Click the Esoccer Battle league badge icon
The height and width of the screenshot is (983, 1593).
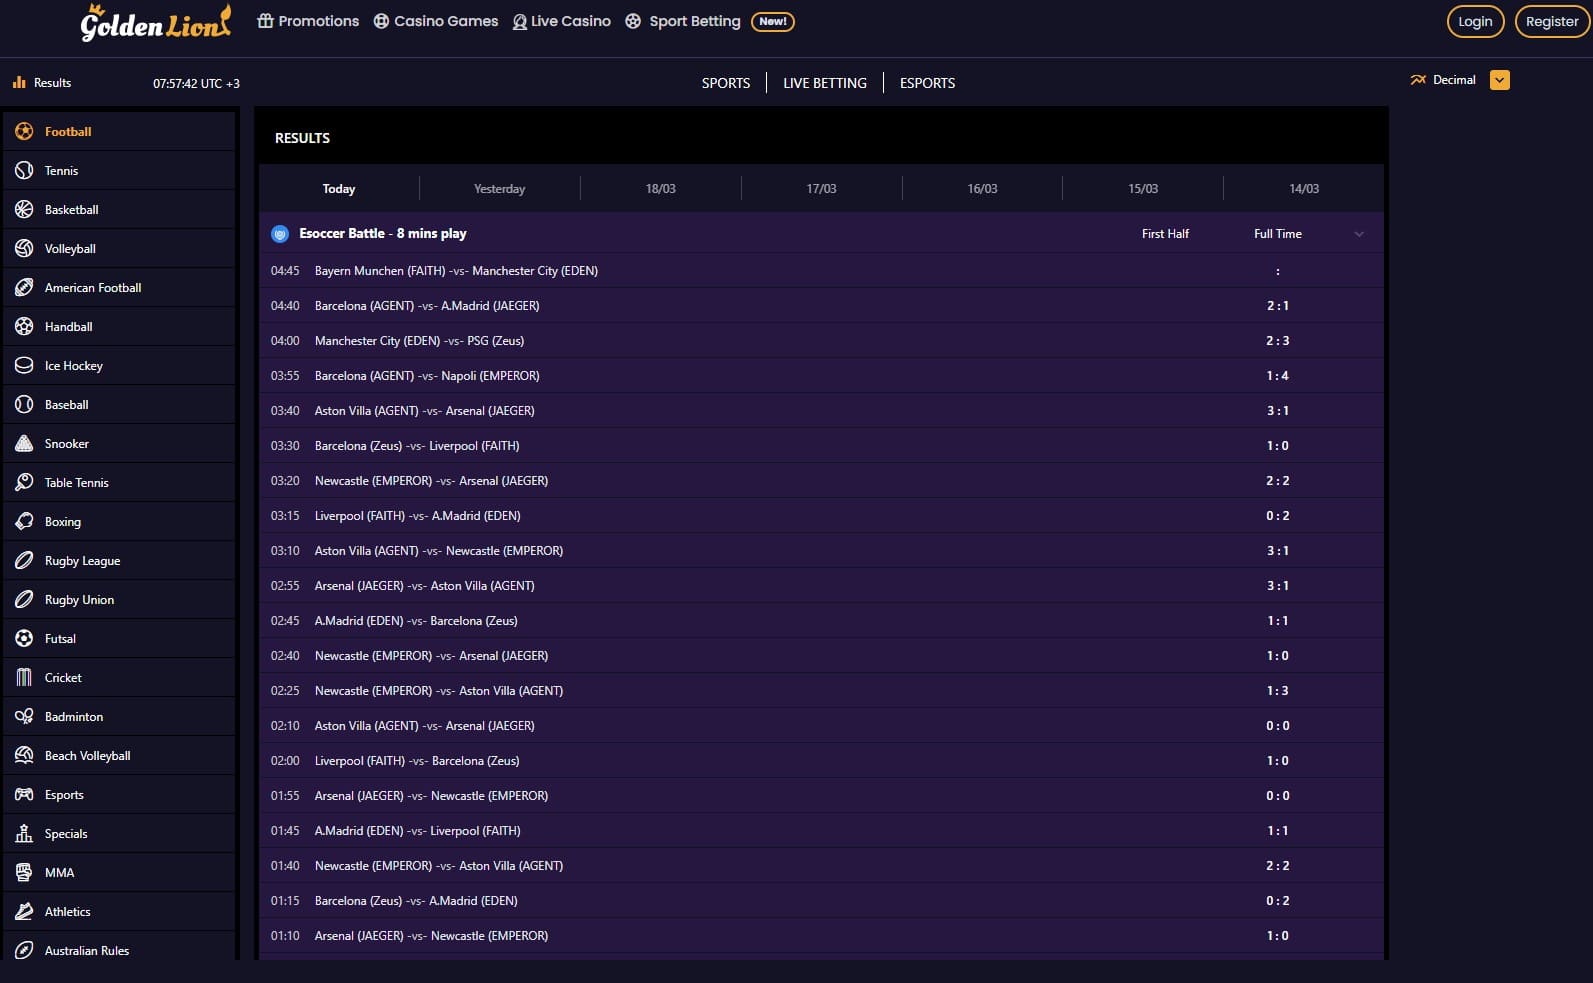[280, 234]
